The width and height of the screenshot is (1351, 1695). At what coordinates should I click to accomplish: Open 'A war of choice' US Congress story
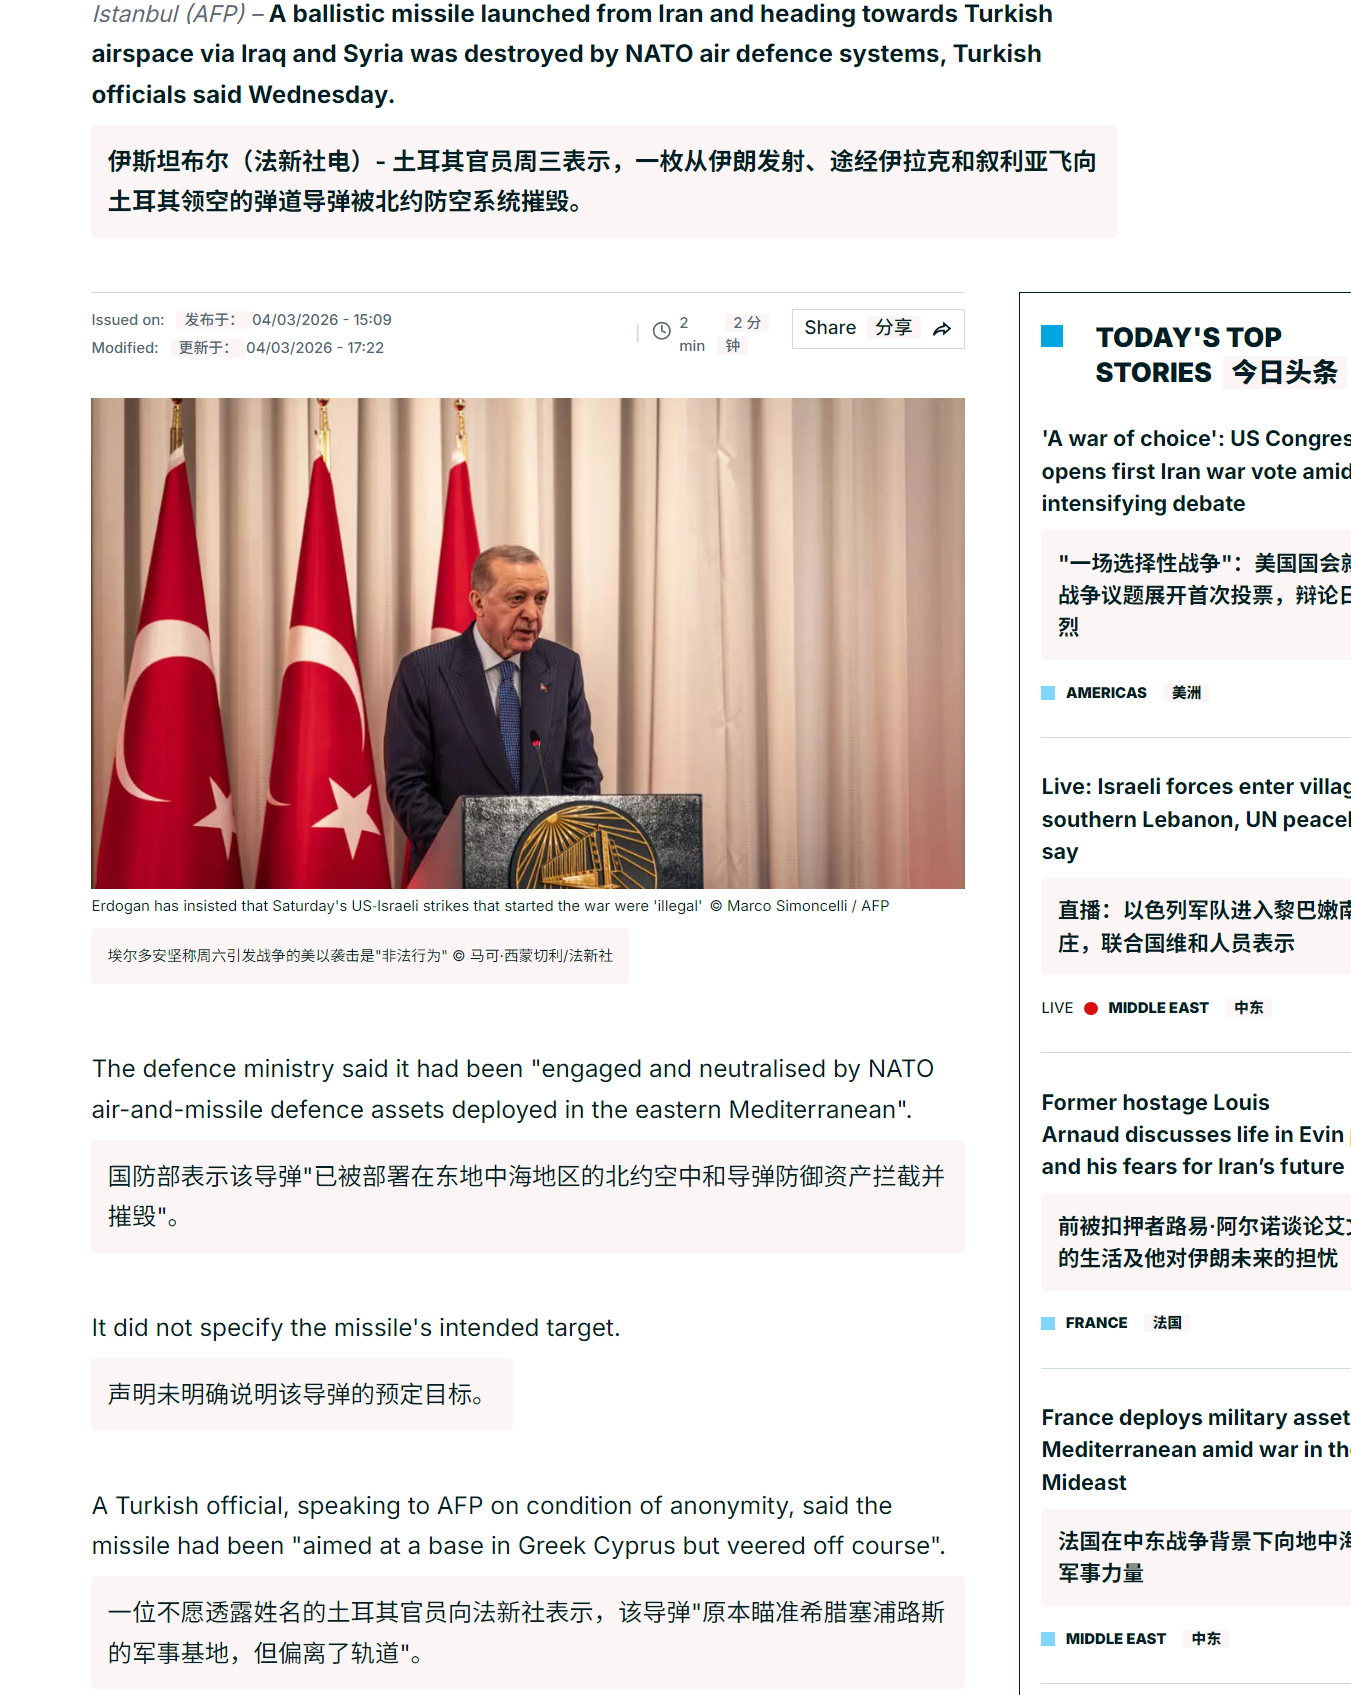click(x=1196, y=471)
